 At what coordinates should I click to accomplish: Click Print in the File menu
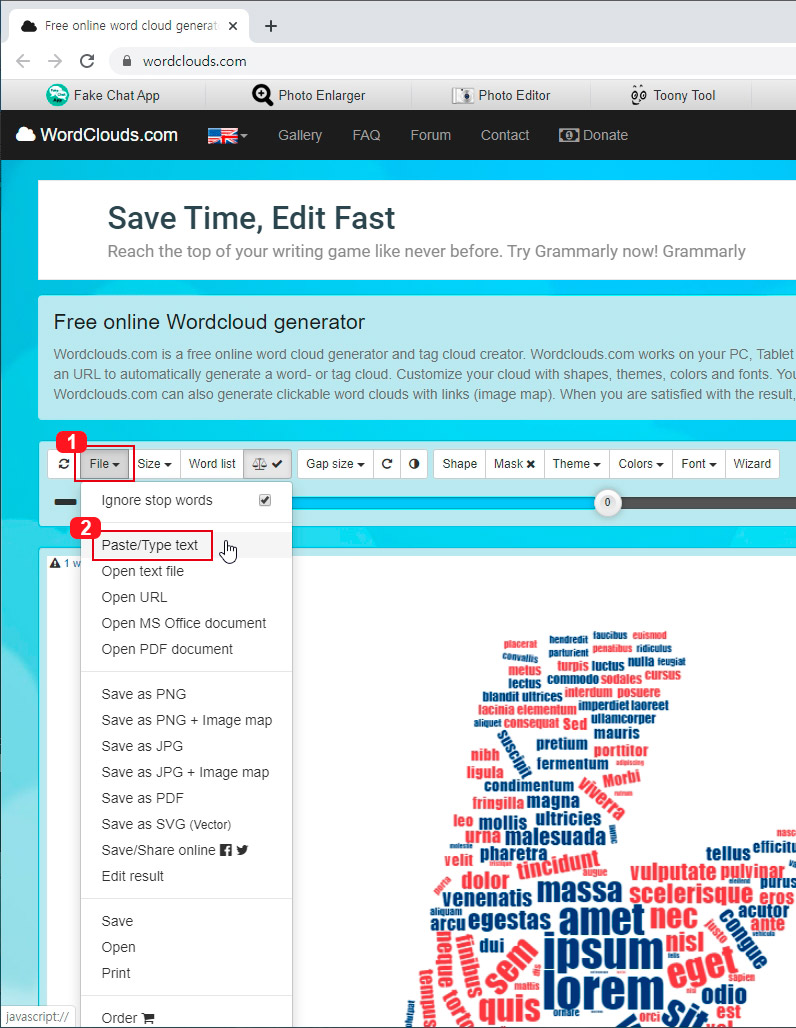click(x=186, y=974)
